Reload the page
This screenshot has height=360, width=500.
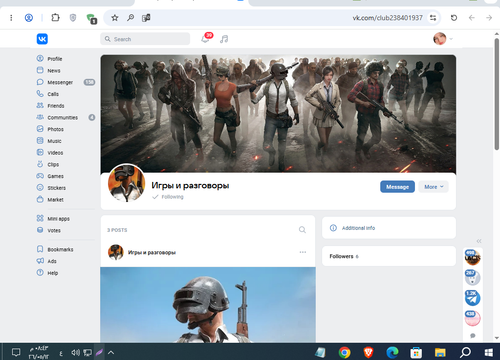point(454,18)
